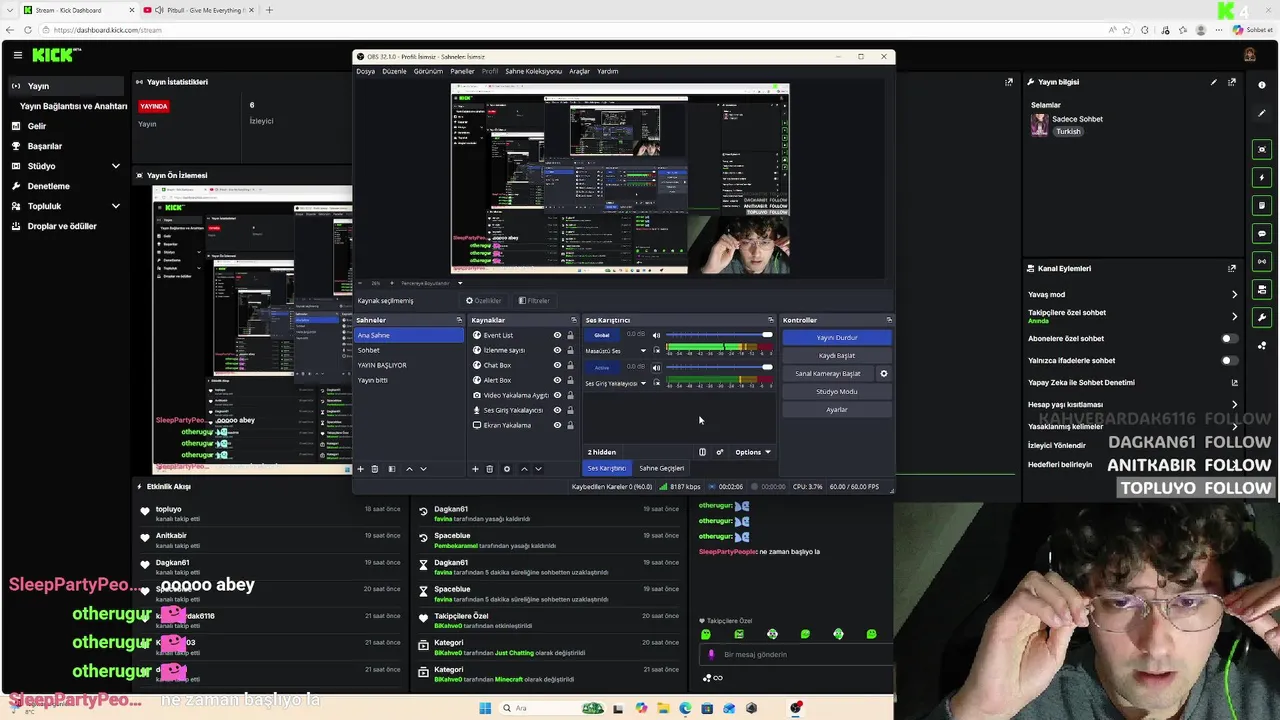The width and height of the screenshot is (1280, 720).
Task: Click Sanal Kamerayı Başlat button
Action: click(x=827, y=374)
